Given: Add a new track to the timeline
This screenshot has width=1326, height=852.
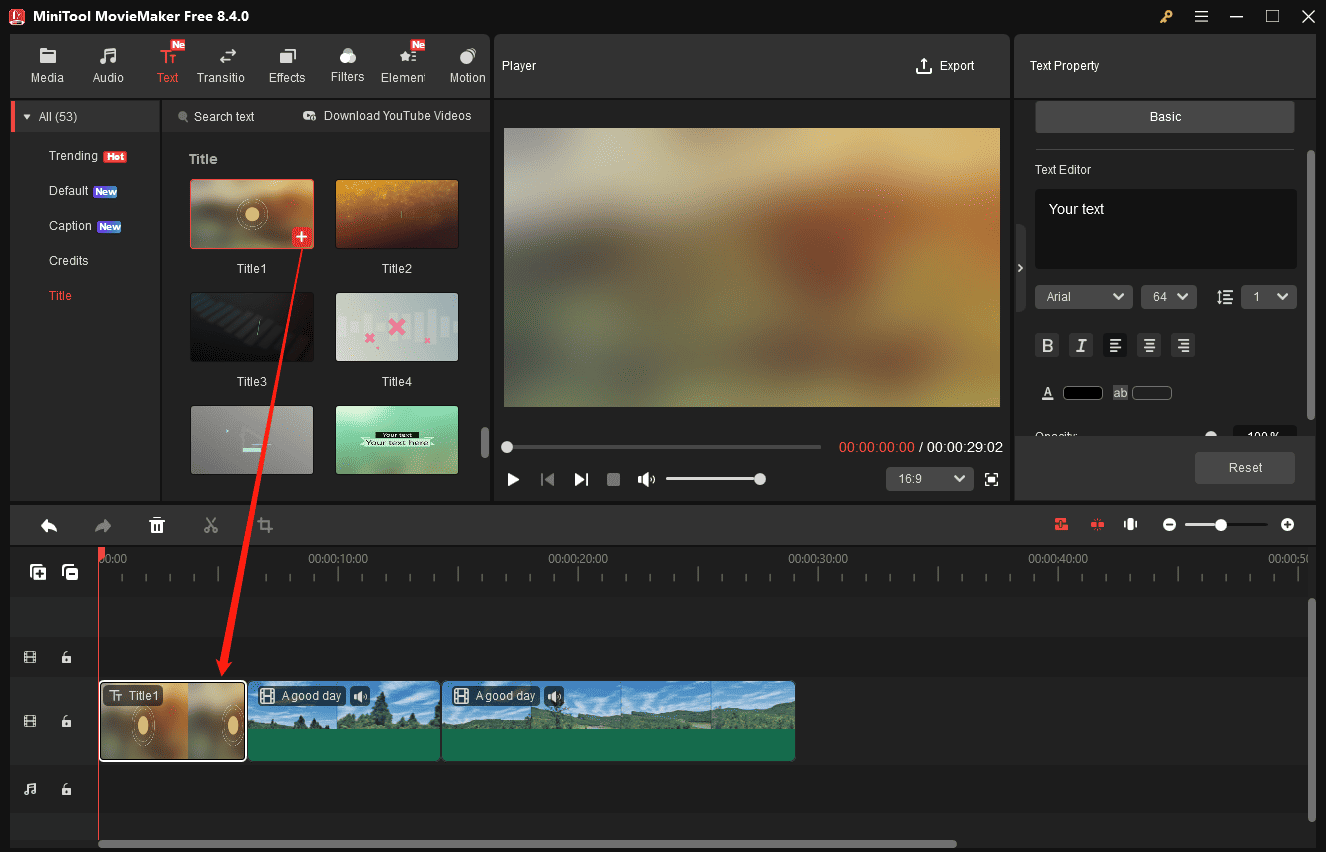Looking at the screenshot, I should [38, 572].
